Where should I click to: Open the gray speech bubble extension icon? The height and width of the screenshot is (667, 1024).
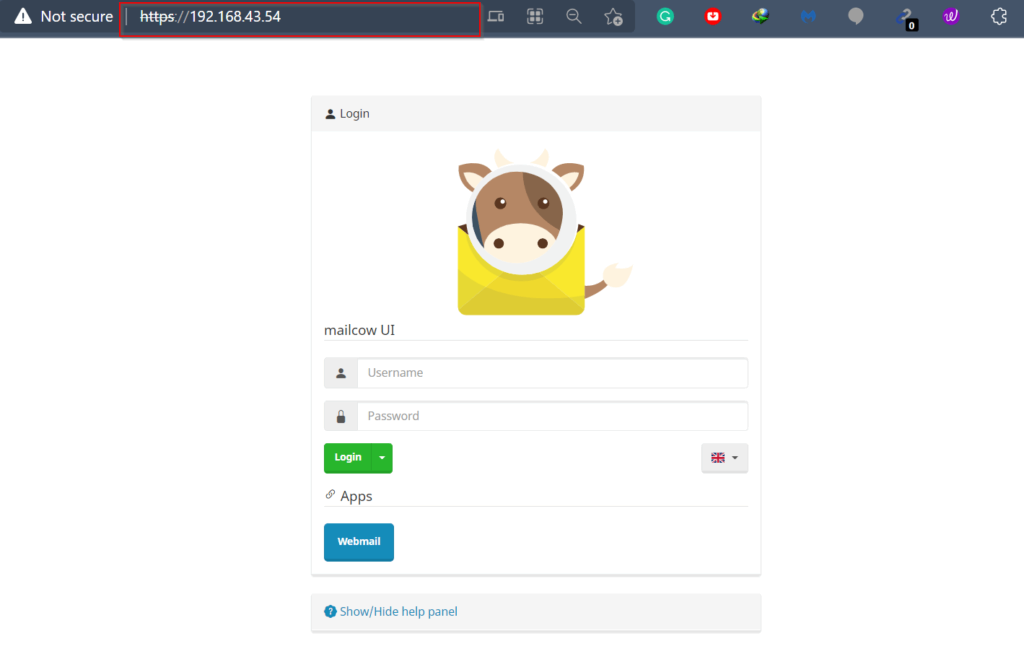(x=856, y=16)
